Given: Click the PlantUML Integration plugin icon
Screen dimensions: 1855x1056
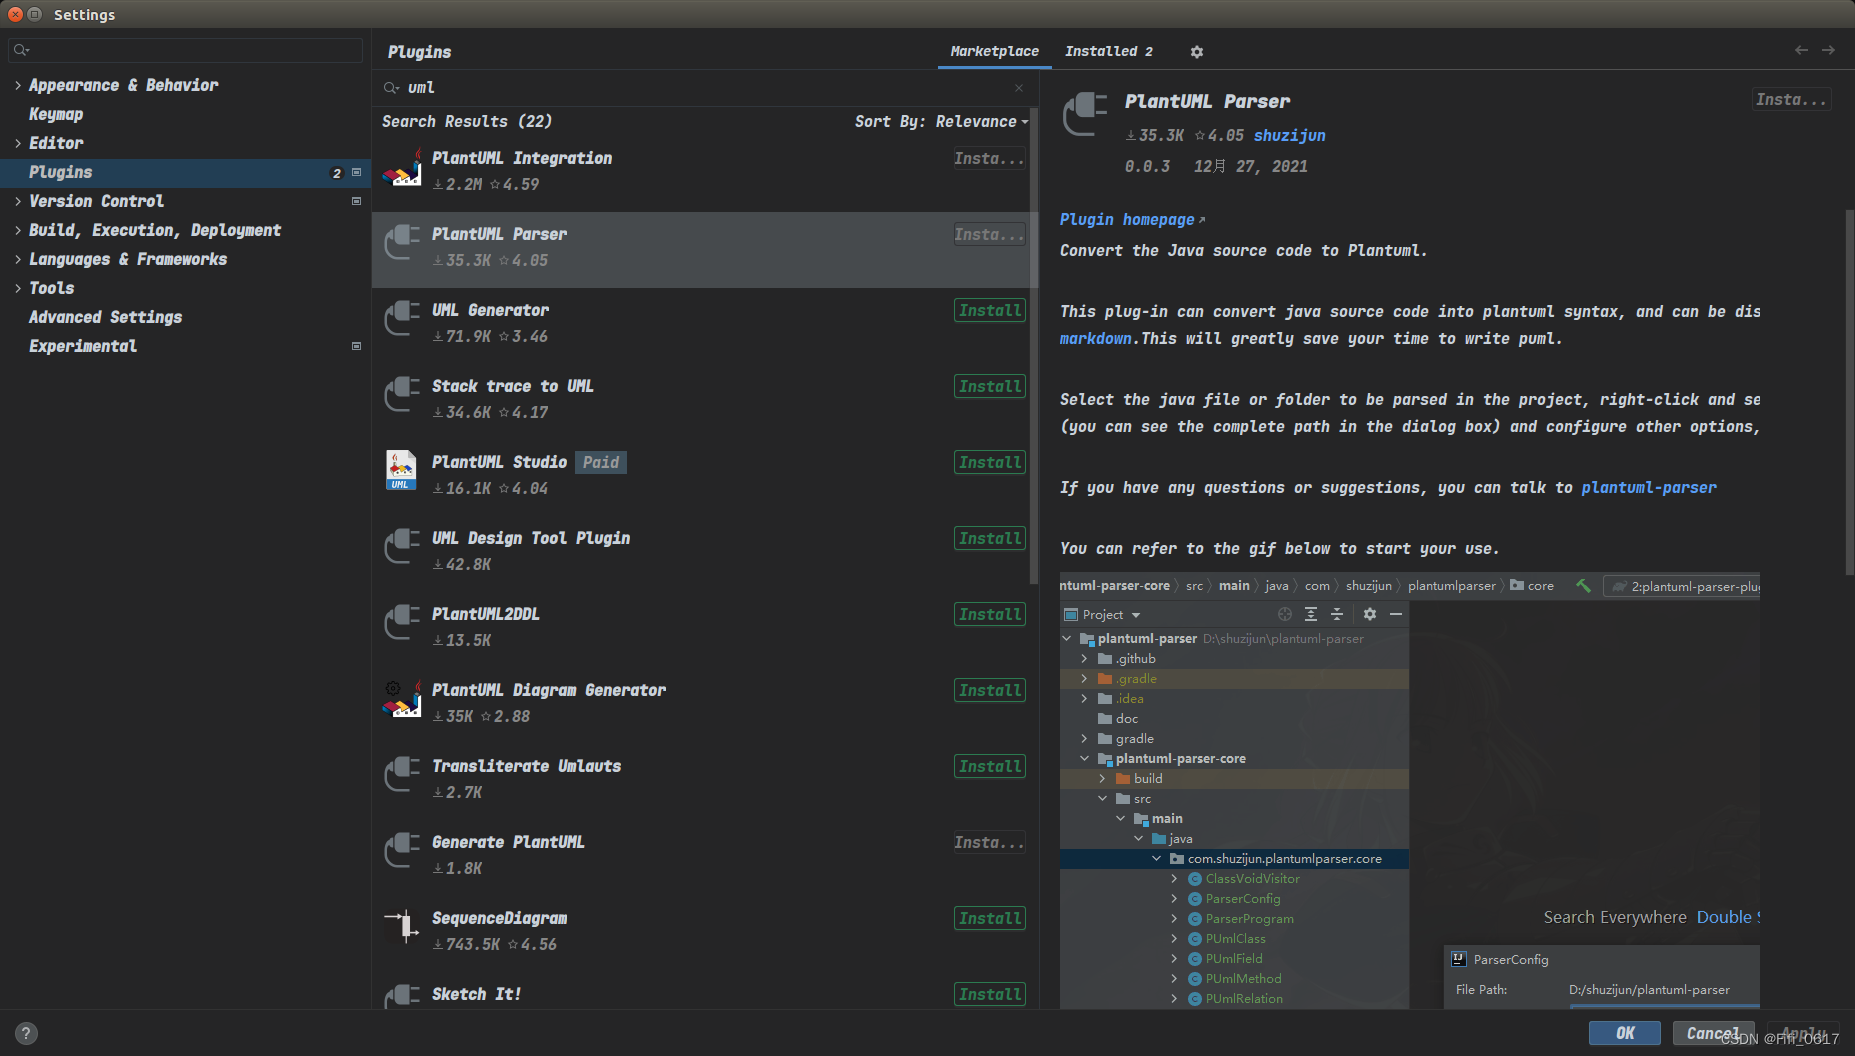Looking at the screenshot, I should point(402,170).
